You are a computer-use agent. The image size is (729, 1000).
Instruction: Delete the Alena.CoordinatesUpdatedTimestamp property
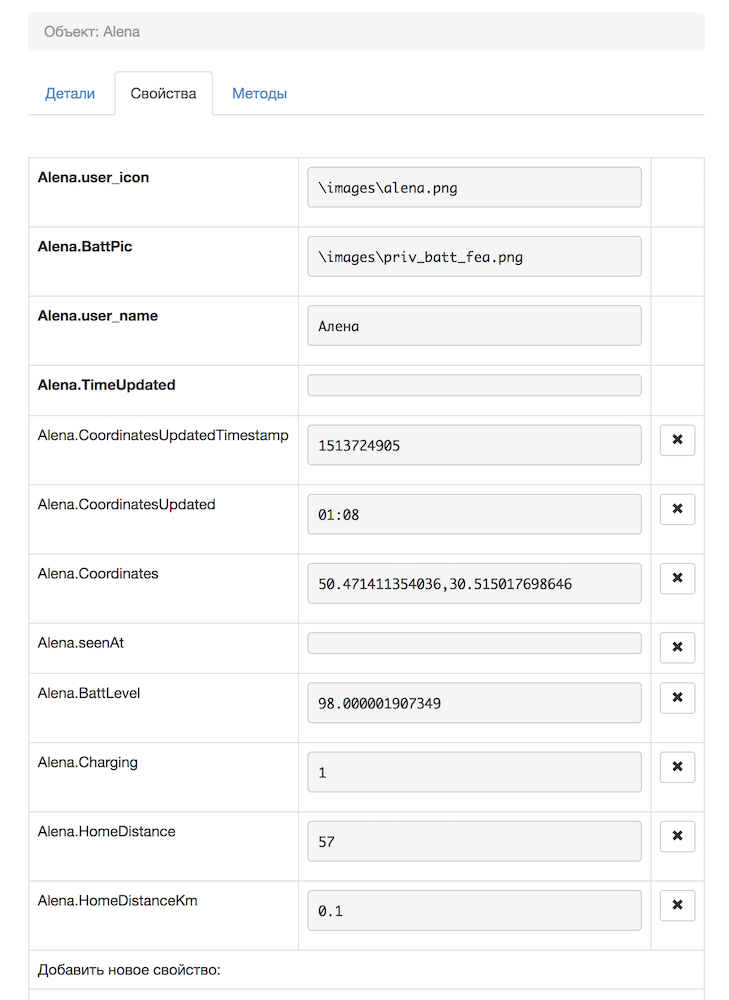677,440
